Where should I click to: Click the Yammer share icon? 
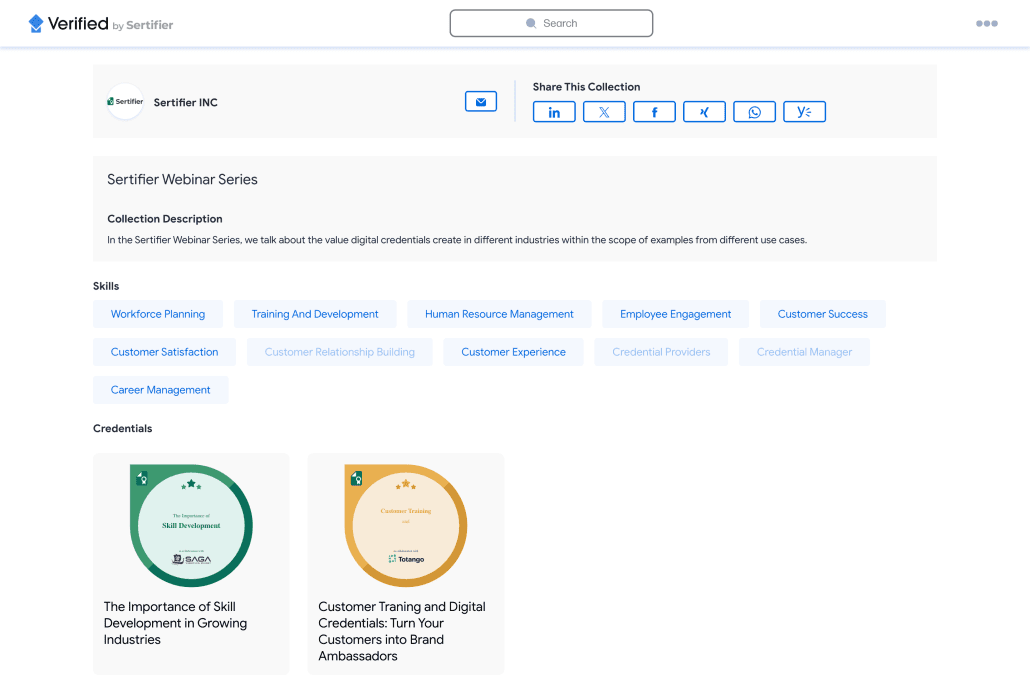pyautogui.click(x=804, y=112)
